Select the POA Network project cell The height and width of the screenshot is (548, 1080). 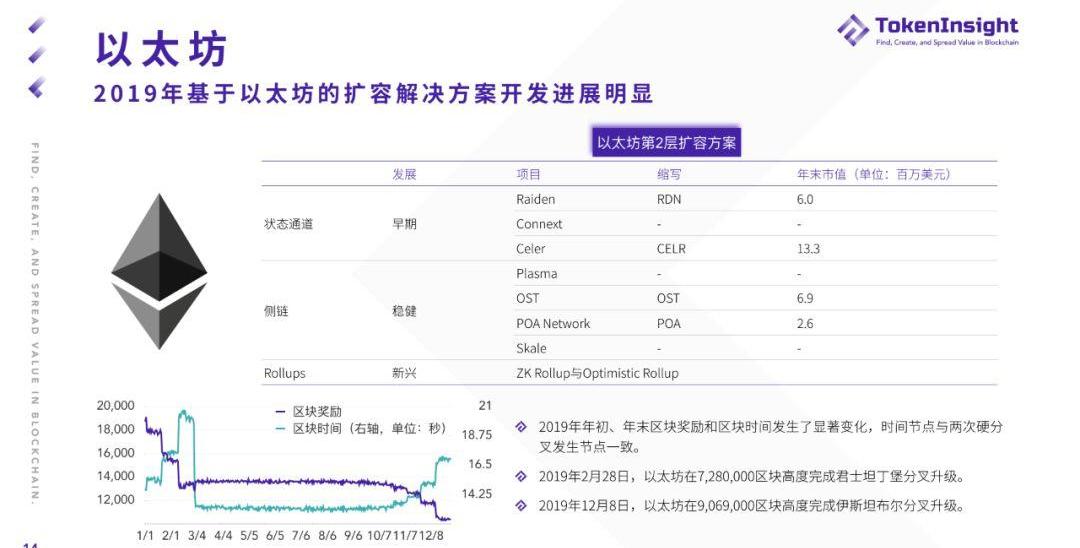click(x=553, y=323)
